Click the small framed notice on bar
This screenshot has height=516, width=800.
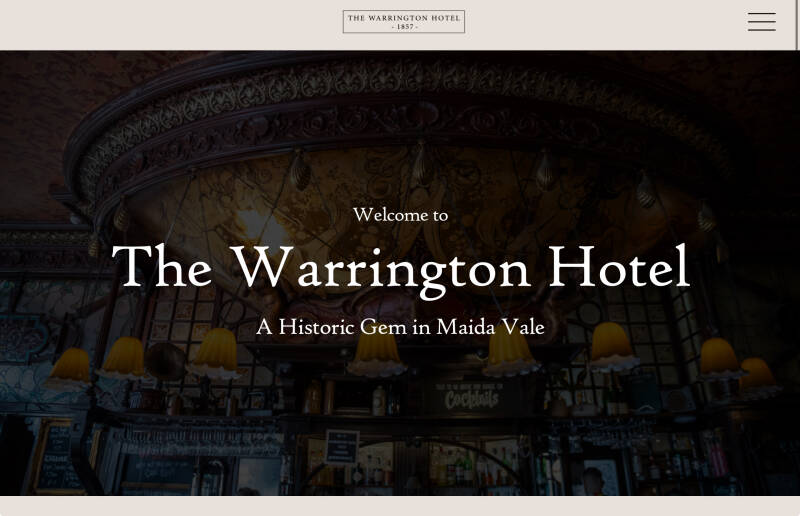point(342,447)
